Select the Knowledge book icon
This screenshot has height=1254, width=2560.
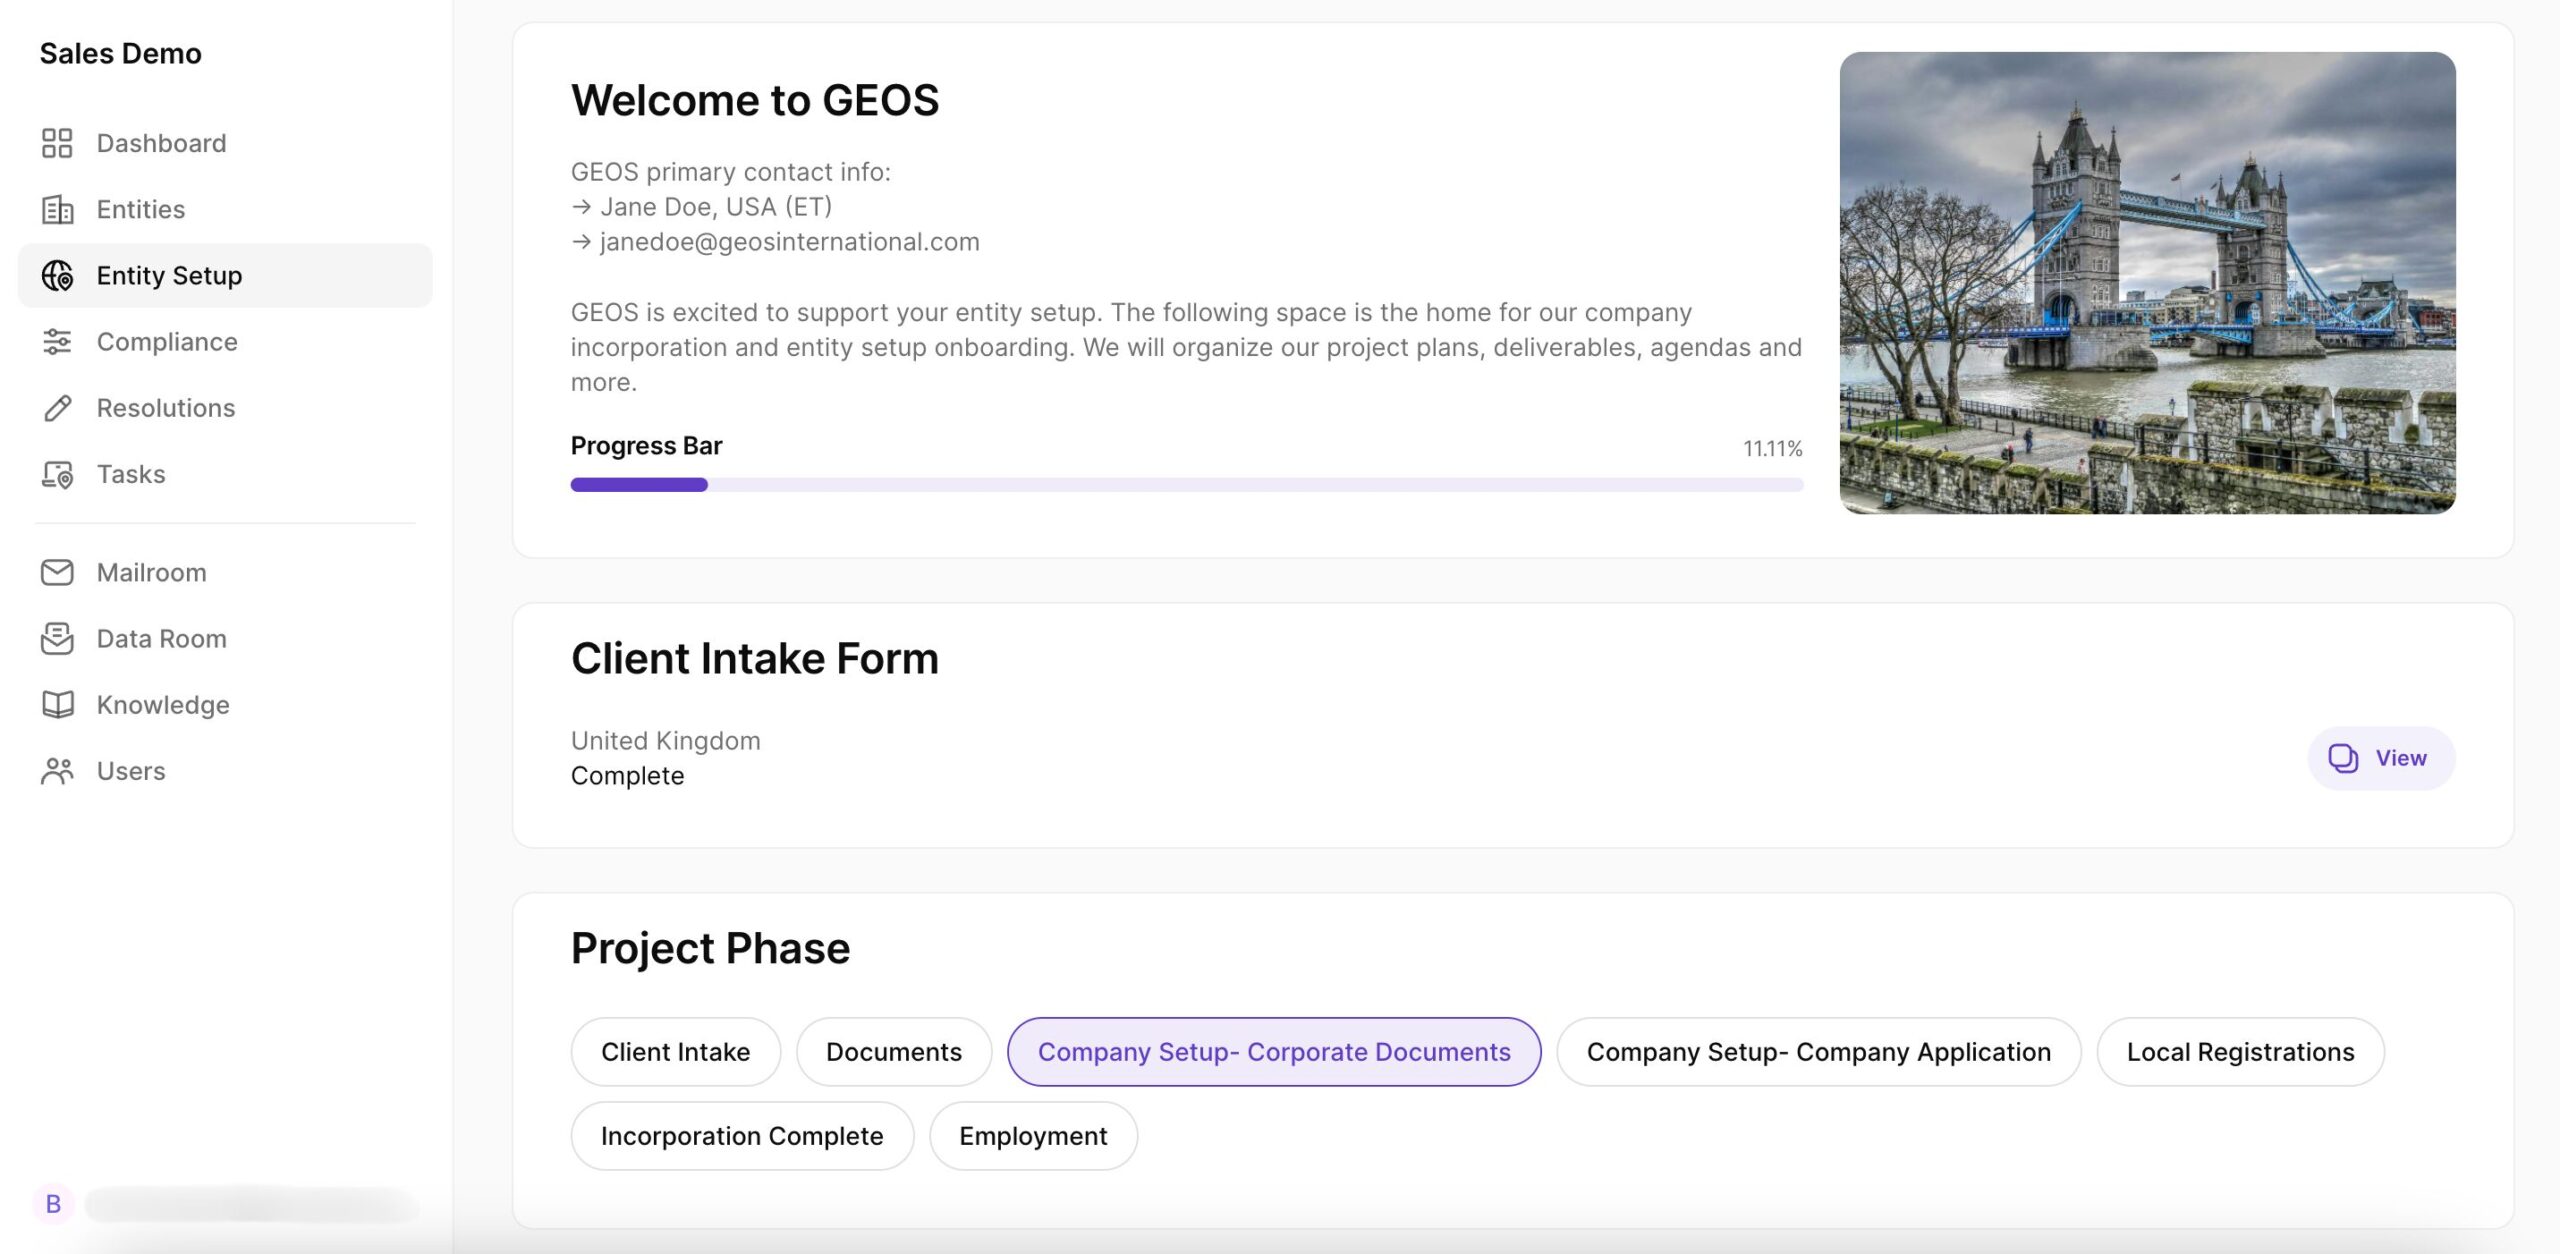(57, 703)
